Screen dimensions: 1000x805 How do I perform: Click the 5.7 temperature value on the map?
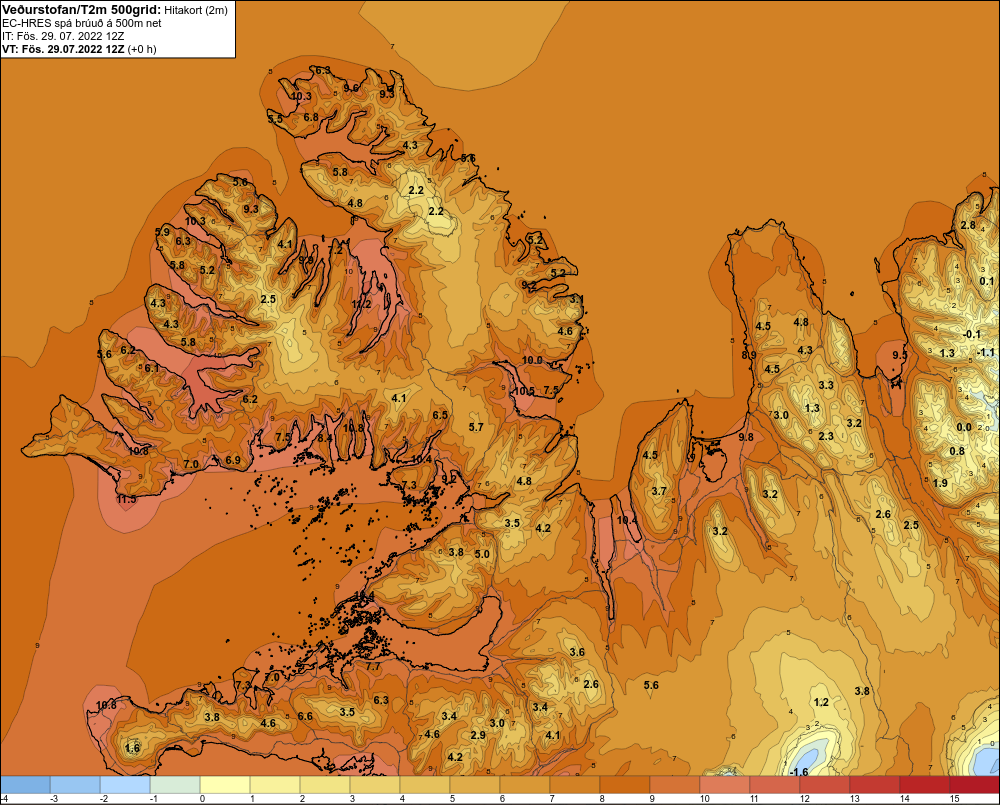[476, 427]
